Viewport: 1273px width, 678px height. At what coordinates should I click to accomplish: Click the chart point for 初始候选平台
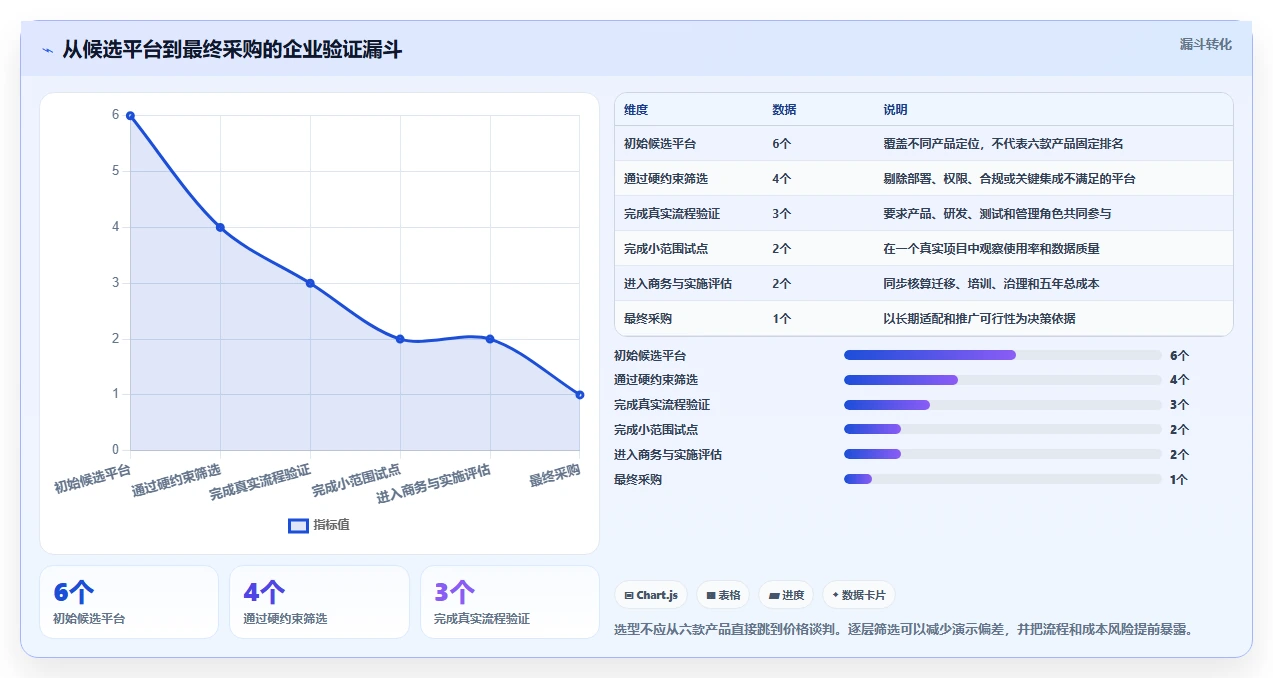[x=130, y=116]
